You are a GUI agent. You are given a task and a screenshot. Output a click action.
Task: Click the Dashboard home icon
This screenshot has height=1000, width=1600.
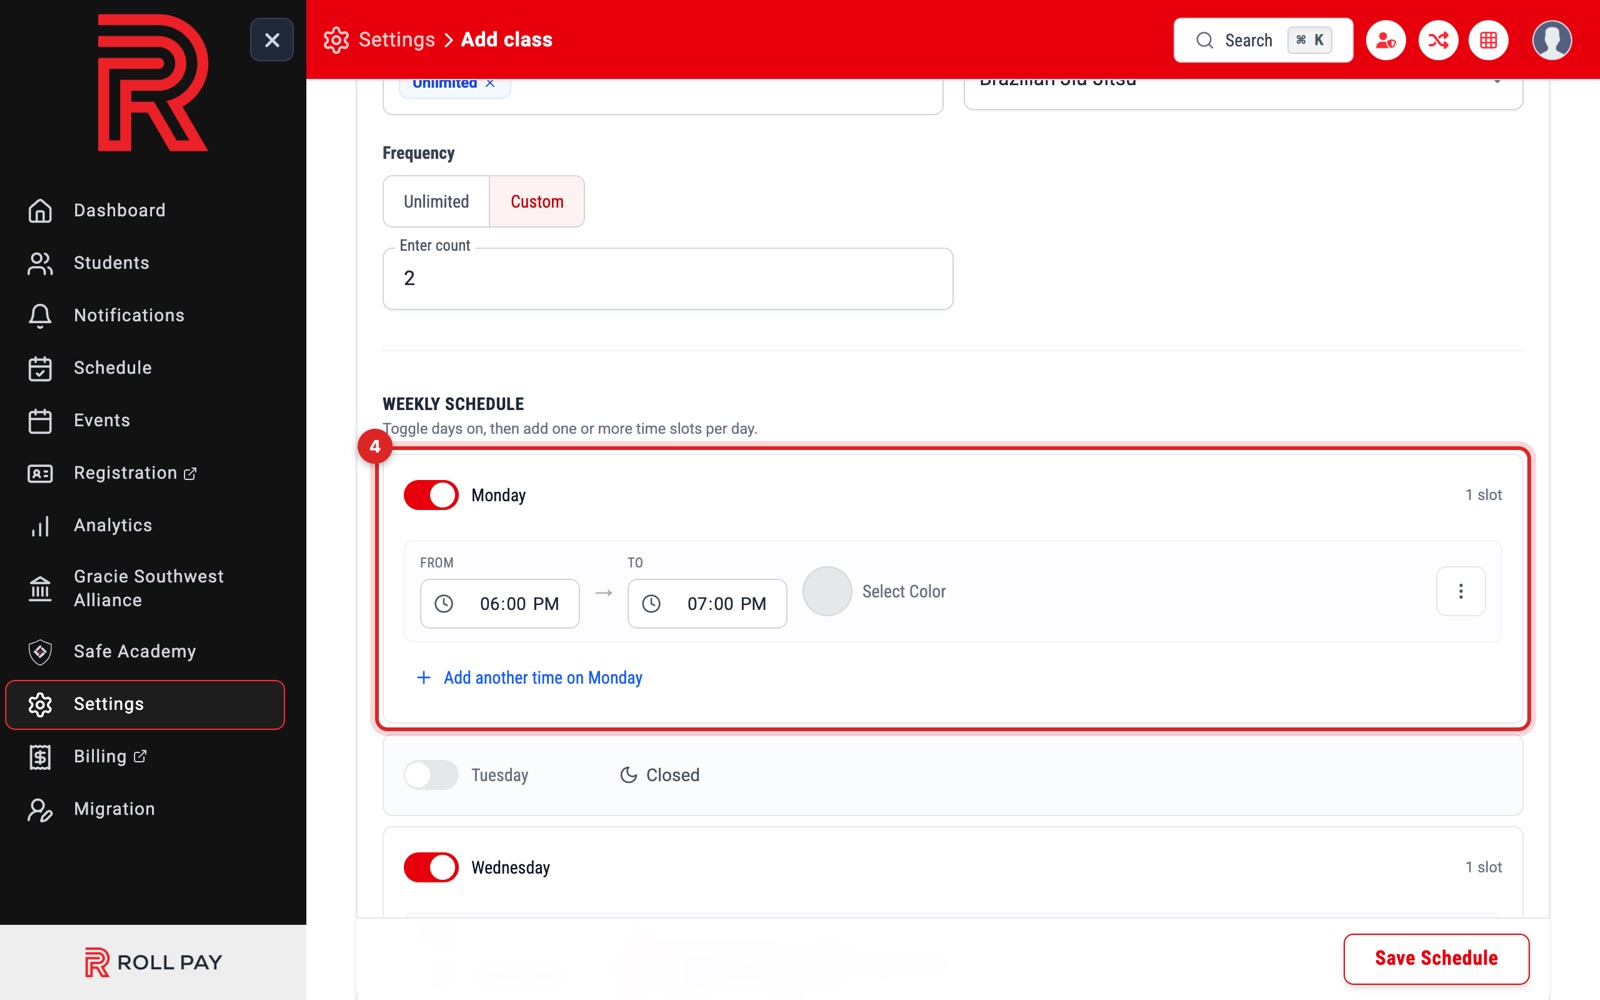click(40, 210)
